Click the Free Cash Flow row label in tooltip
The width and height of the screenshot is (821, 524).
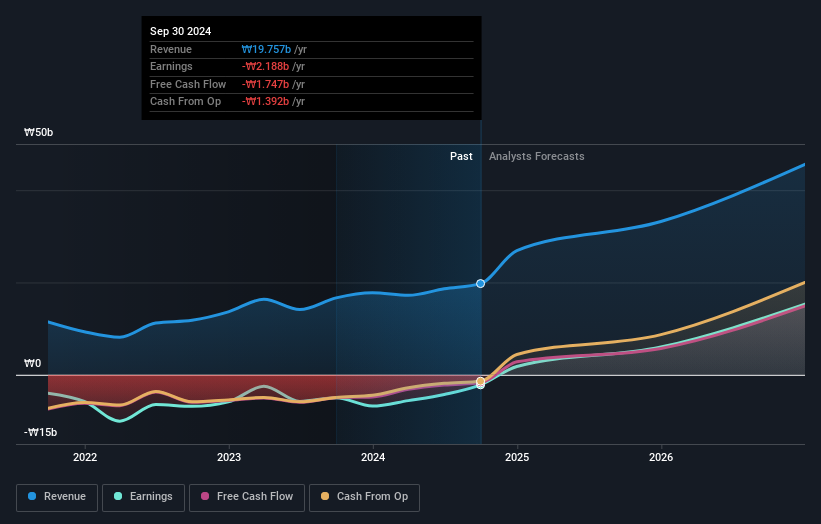188,84
